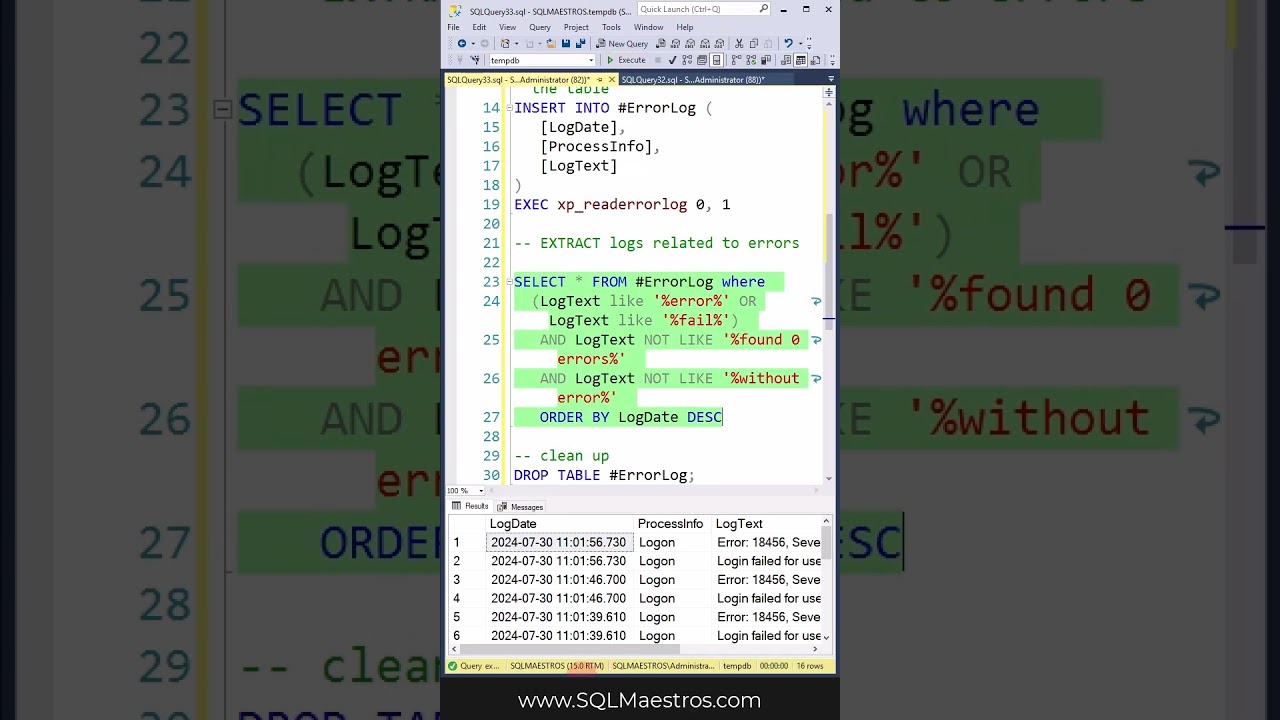Viewport: 1280px width, 720px height.
Task: Switch to the Messages tab
Action: (x=520, y=507)
